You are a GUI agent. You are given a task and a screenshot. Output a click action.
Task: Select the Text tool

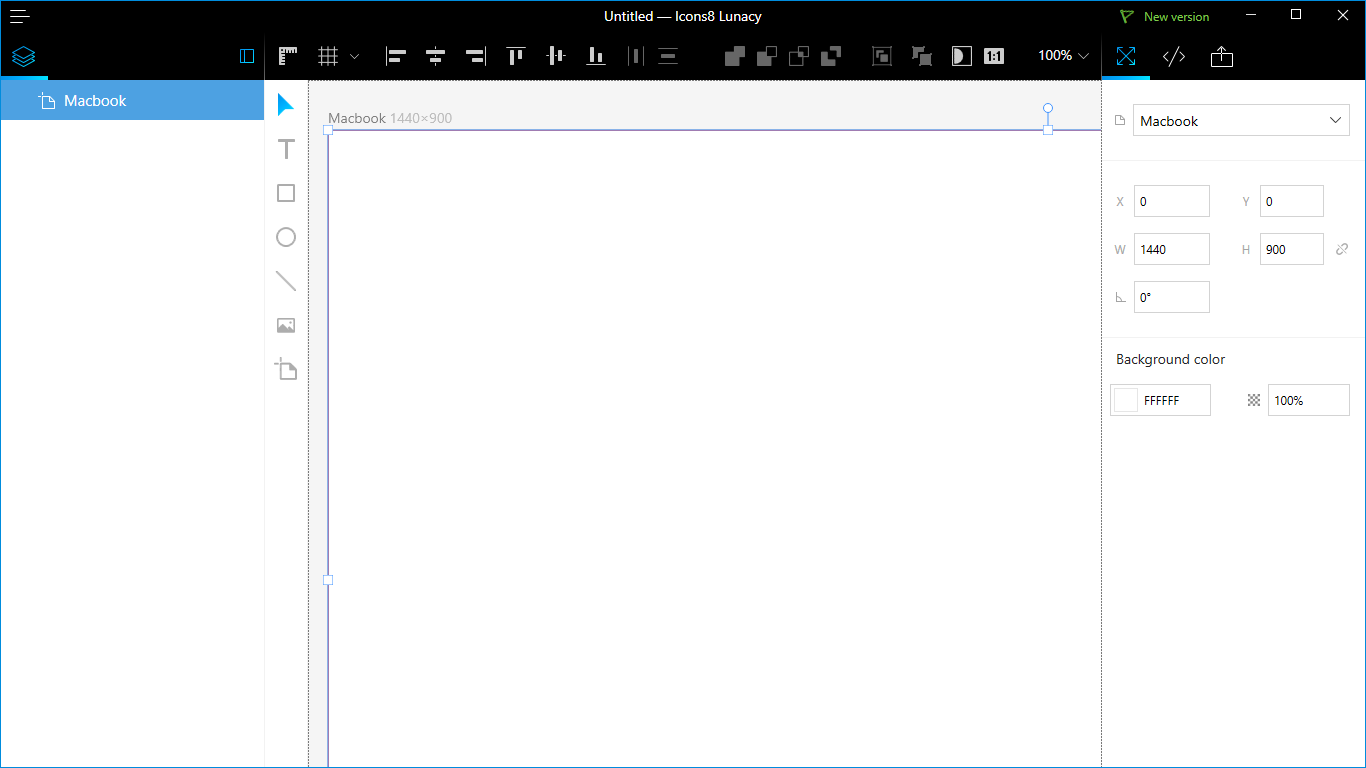pos(286,150)
